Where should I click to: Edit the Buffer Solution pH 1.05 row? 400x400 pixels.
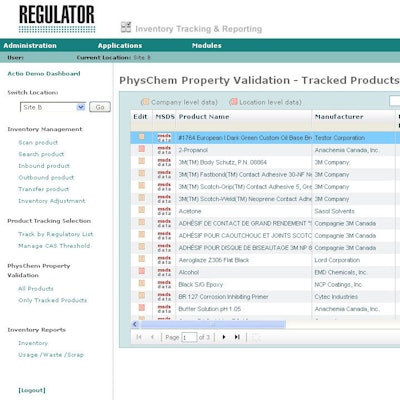point(142,307)
